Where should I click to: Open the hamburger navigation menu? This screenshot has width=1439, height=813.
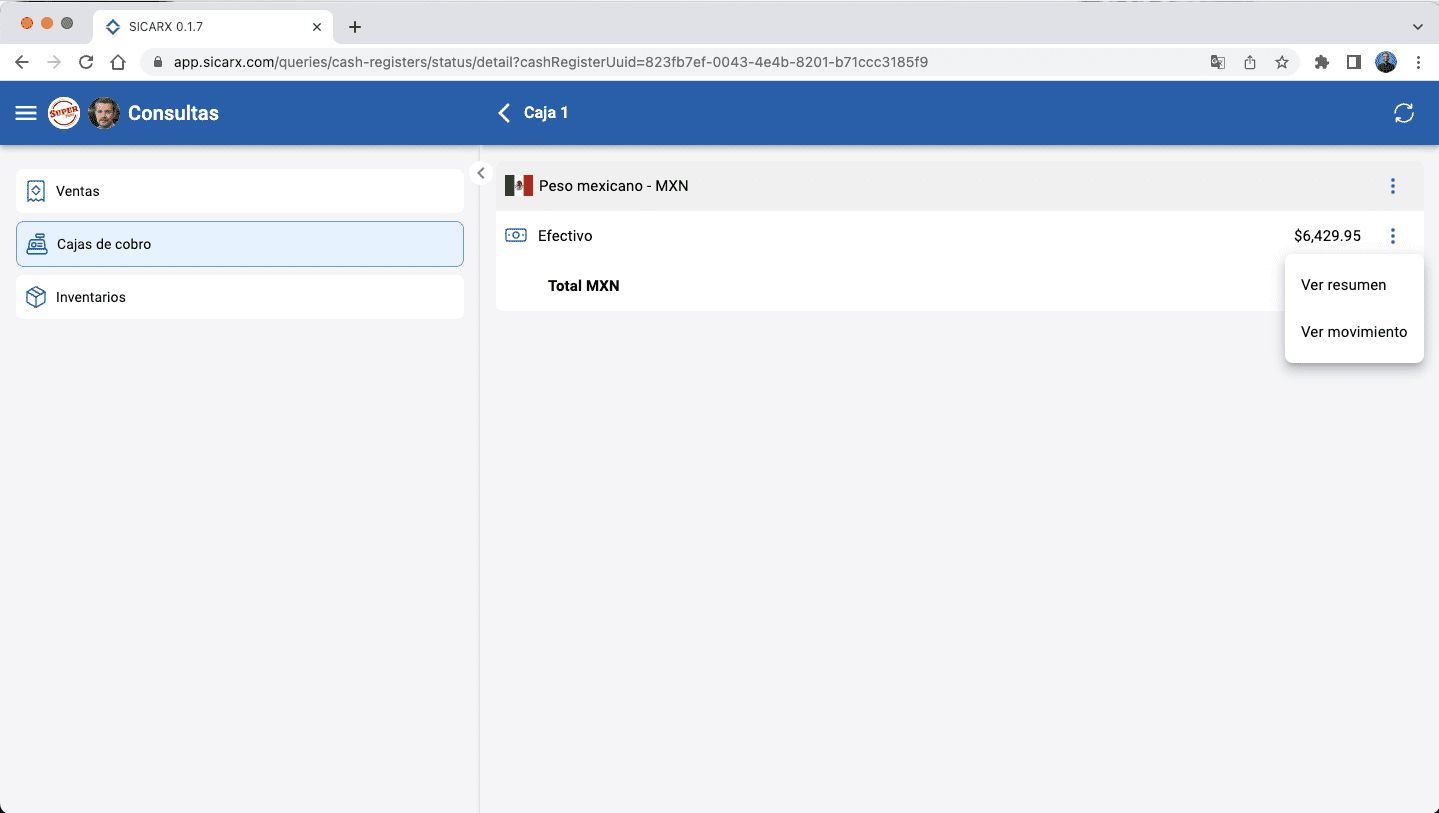pyautogui.click(x=26, y=113)
